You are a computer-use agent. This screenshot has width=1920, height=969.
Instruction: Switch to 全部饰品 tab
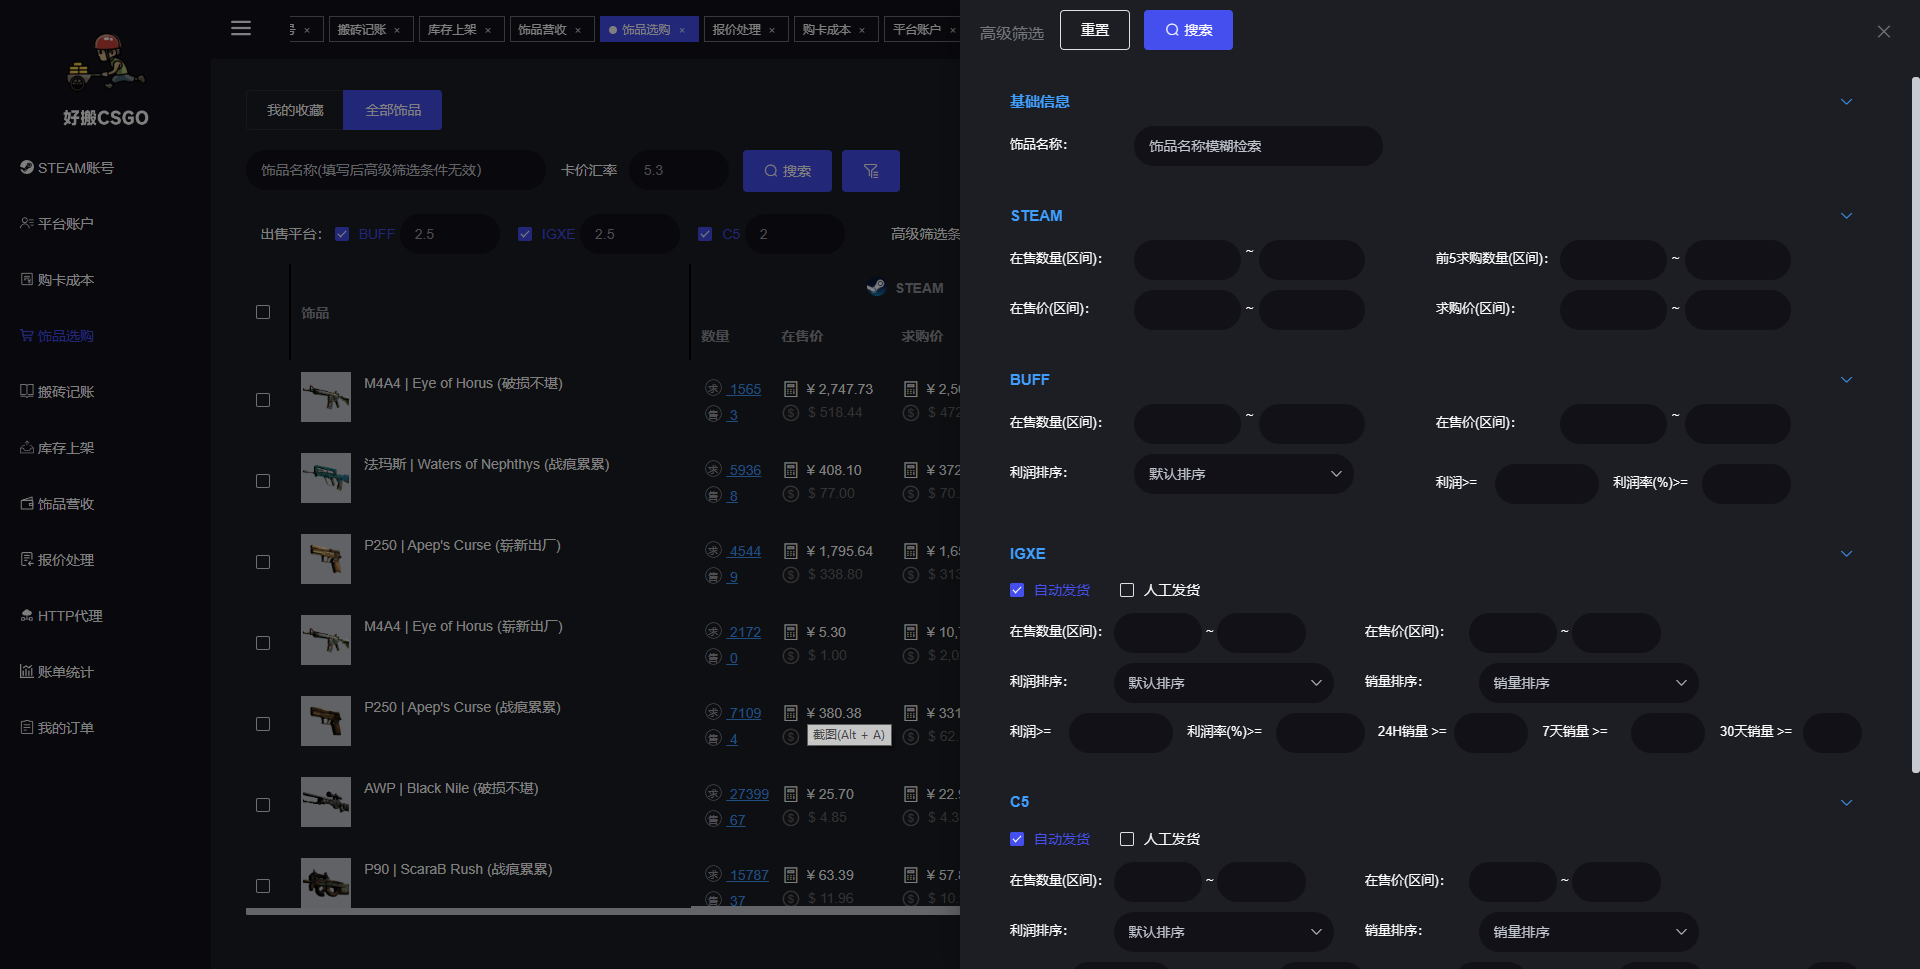393,110
